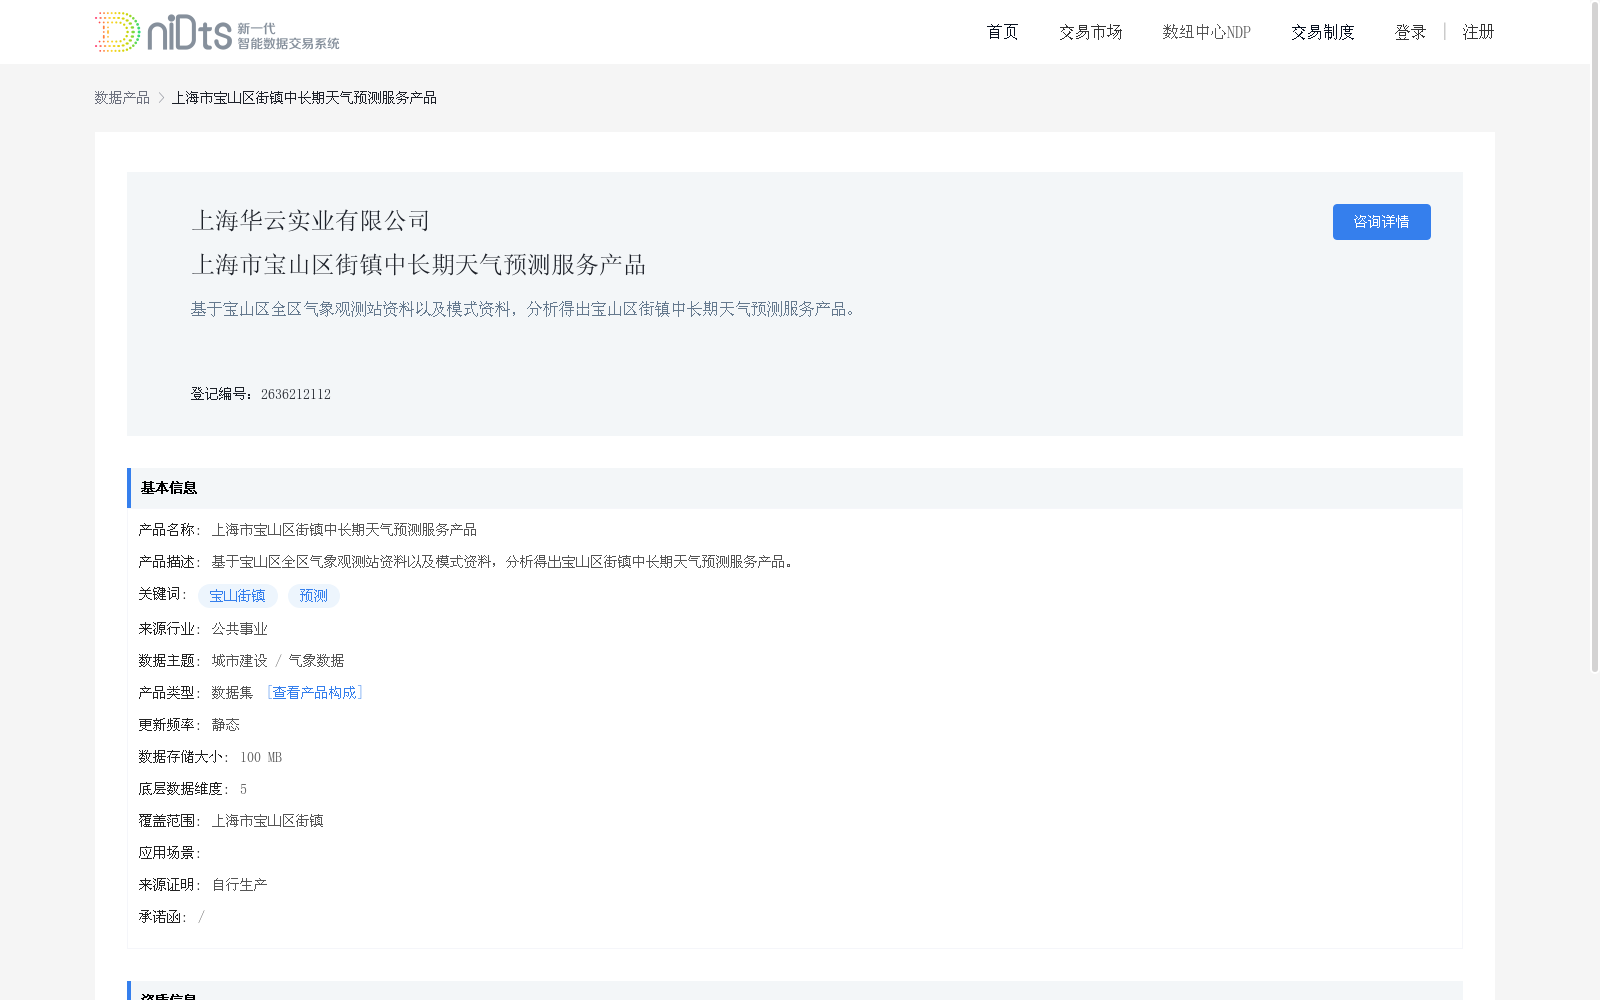Click the 静态 update frequency value
Image resolution: width=1600 pixels, height=1000 pixels.
[225, 725]
